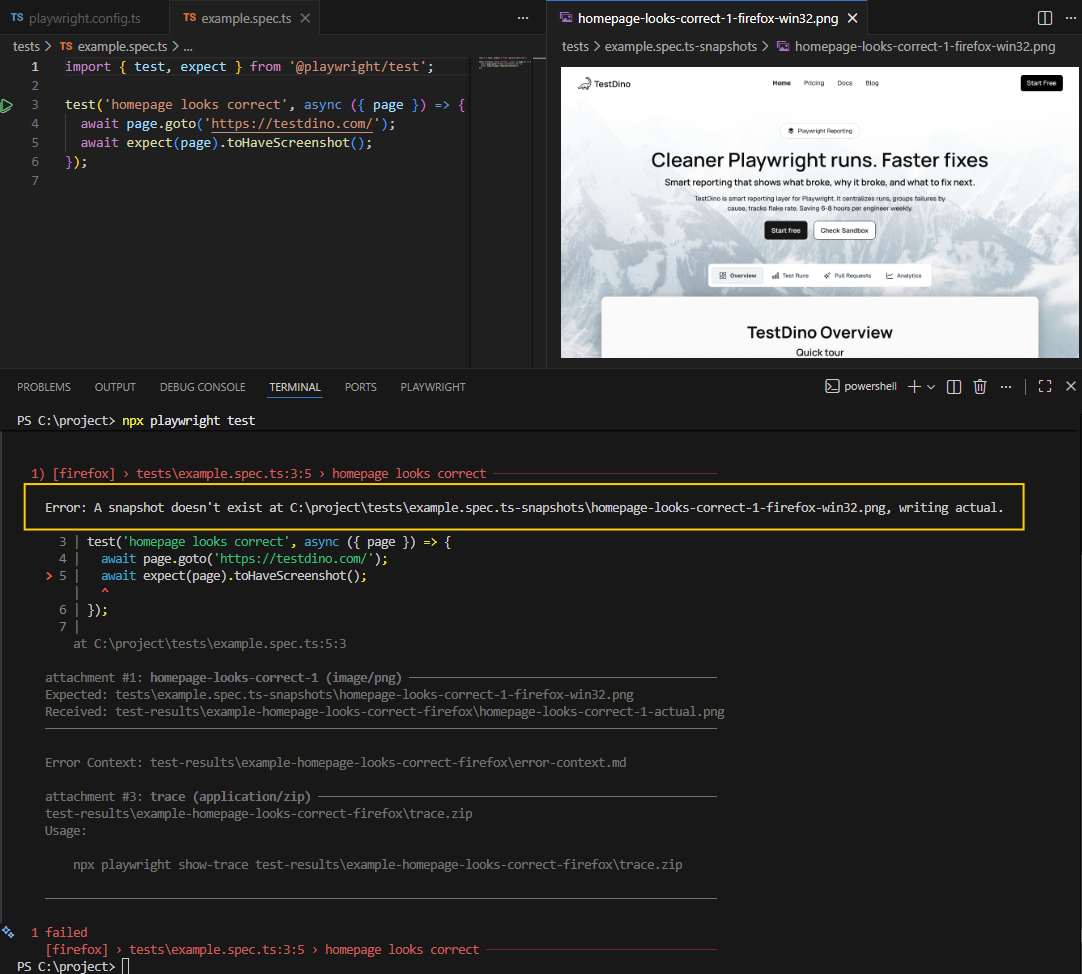Open the terminal launch profile dropdown arrow
Screen dimensions: 1082x974
tap(931, 387)
